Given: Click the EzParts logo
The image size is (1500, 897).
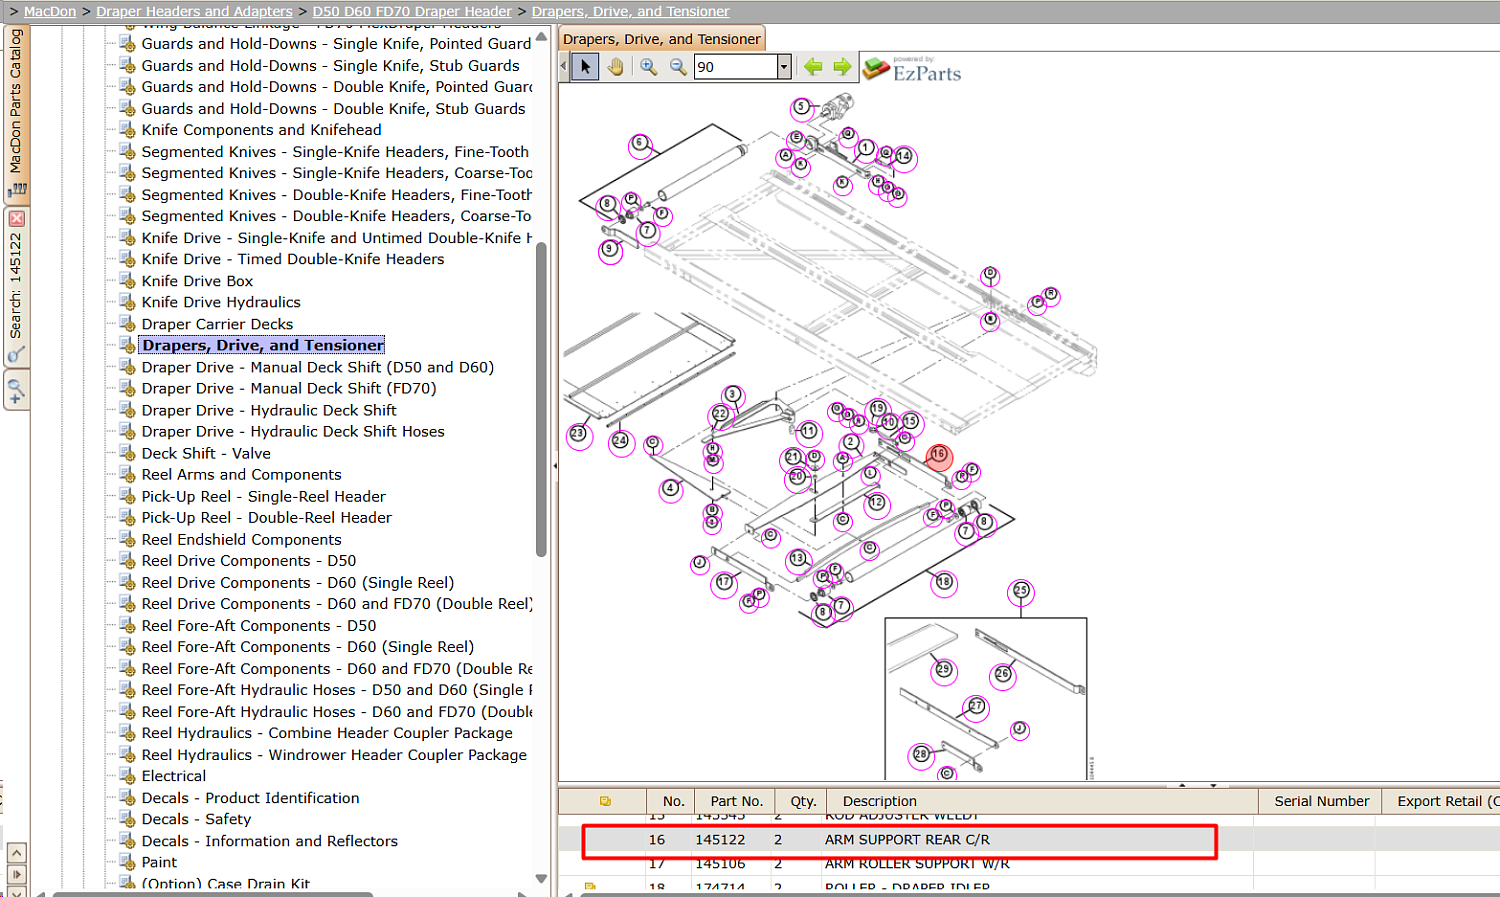Looking at the screenshot, I should 912,68.
